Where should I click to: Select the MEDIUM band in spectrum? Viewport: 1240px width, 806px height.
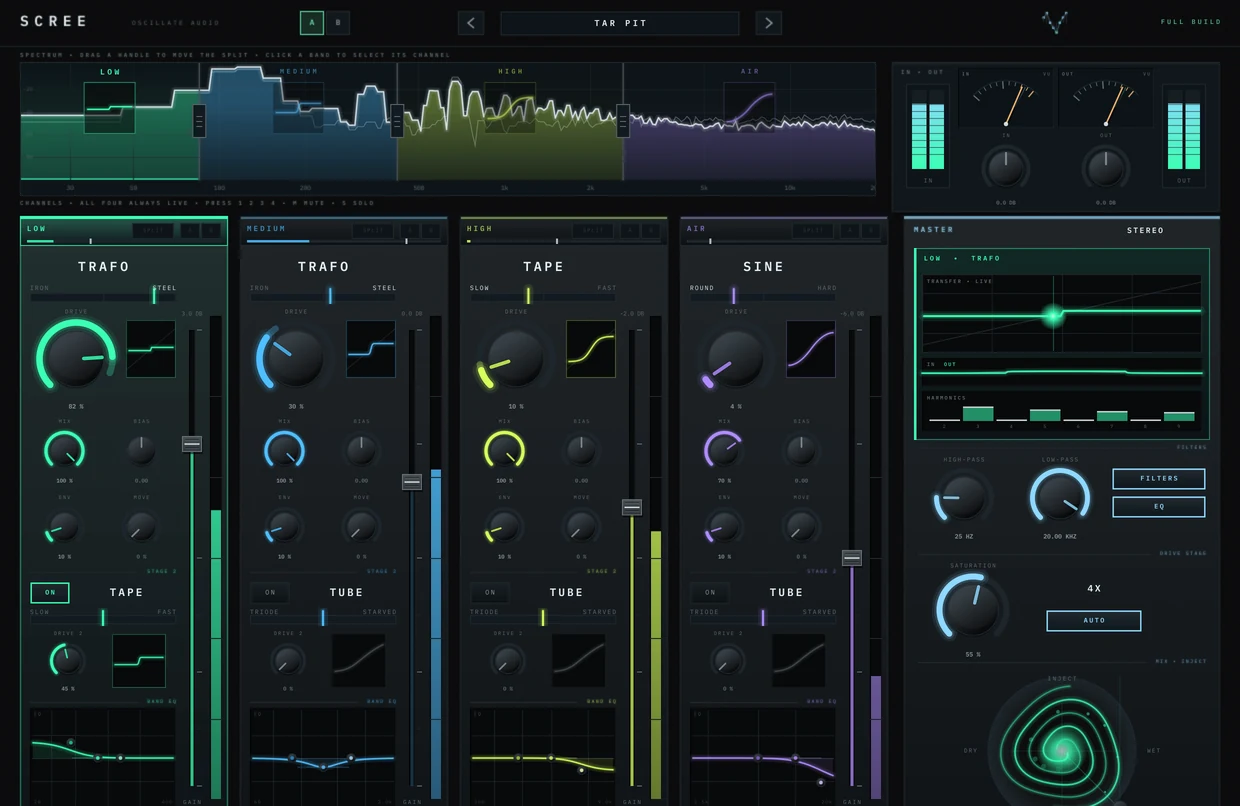[299, 72]
